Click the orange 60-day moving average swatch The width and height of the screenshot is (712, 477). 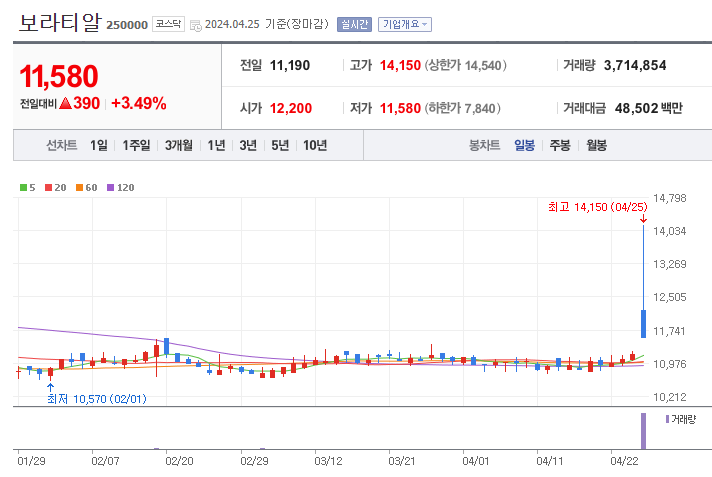coord(79,188)
